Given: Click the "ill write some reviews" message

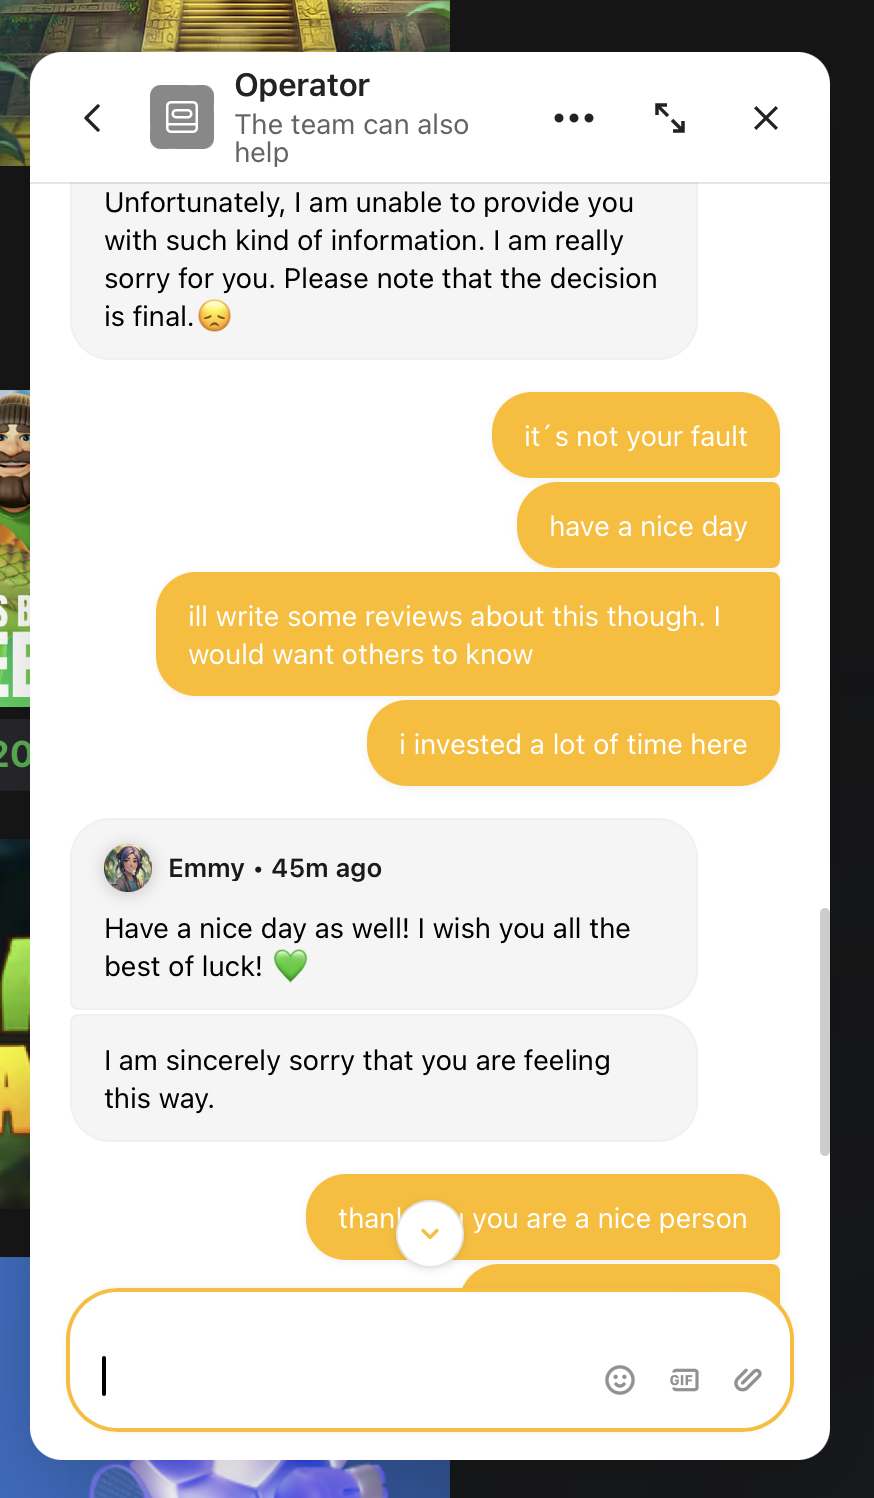Looking at the screenshot, I should [467, 635].
